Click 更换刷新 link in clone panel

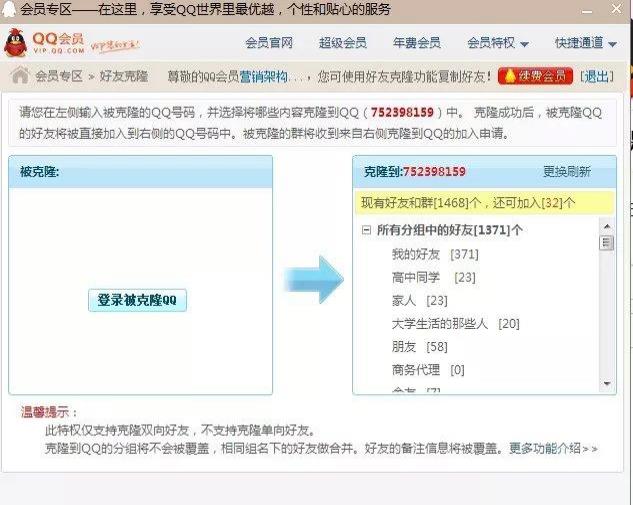pyautogui.click(x=567, y=172)
